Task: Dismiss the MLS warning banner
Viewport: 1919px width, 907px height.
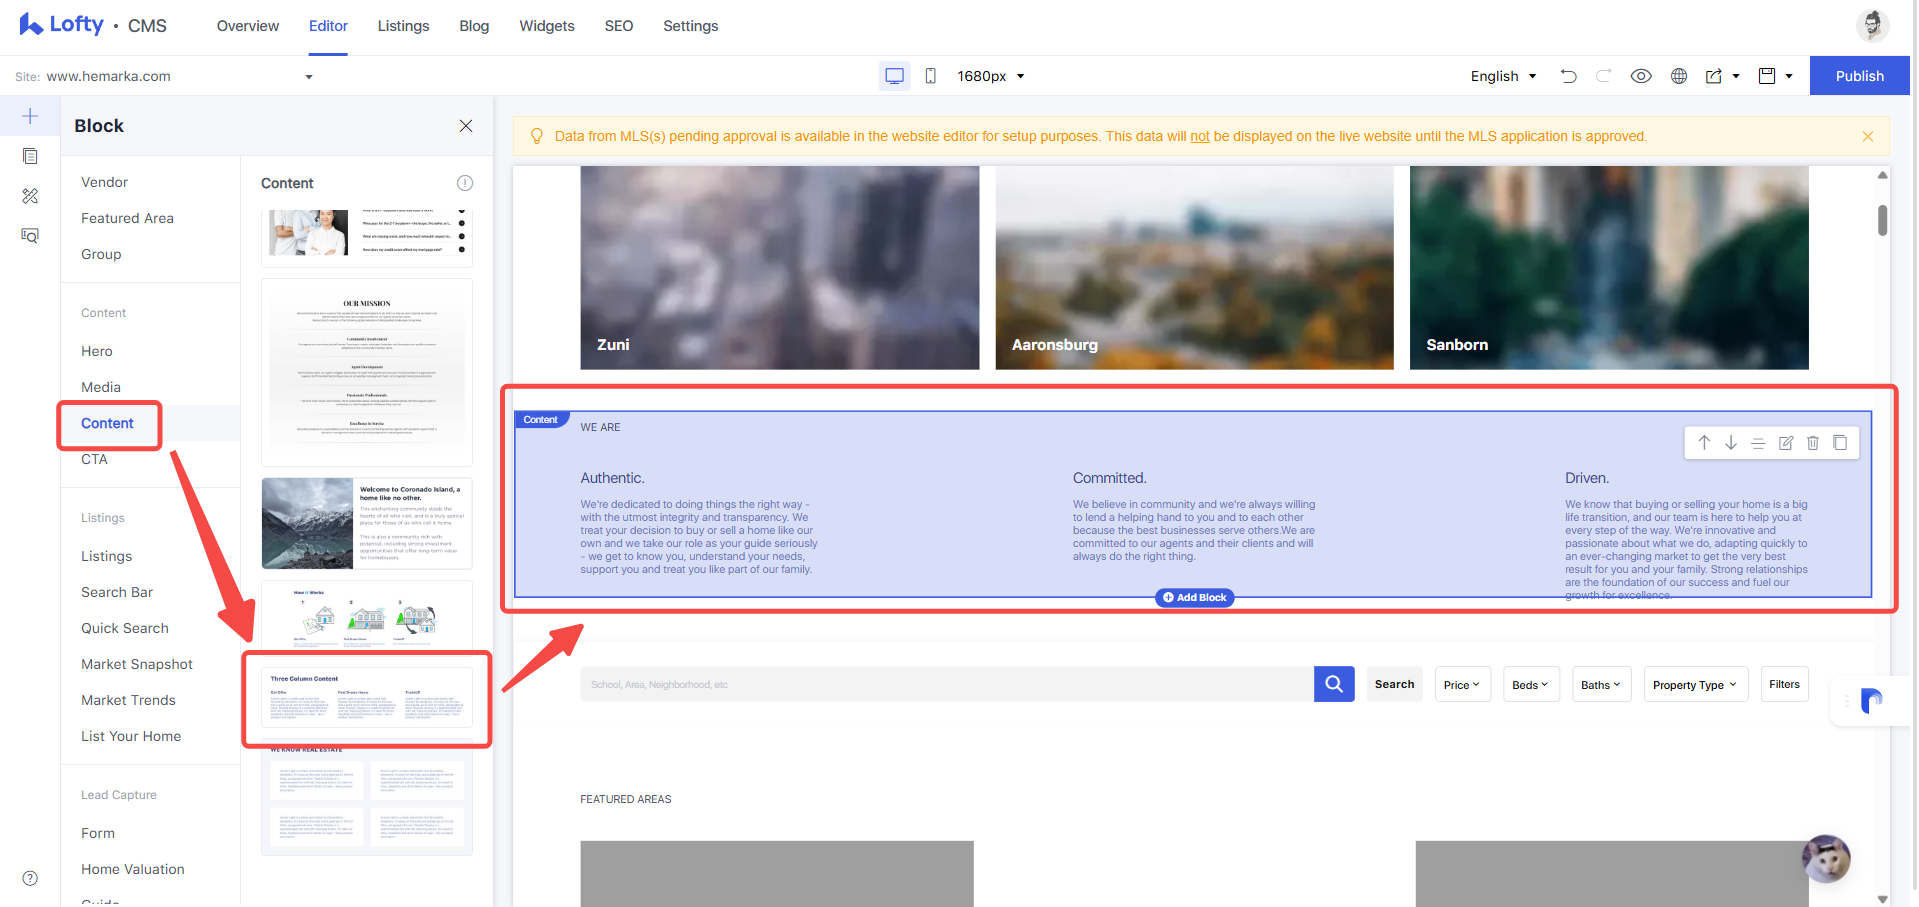Action: 1868,136
